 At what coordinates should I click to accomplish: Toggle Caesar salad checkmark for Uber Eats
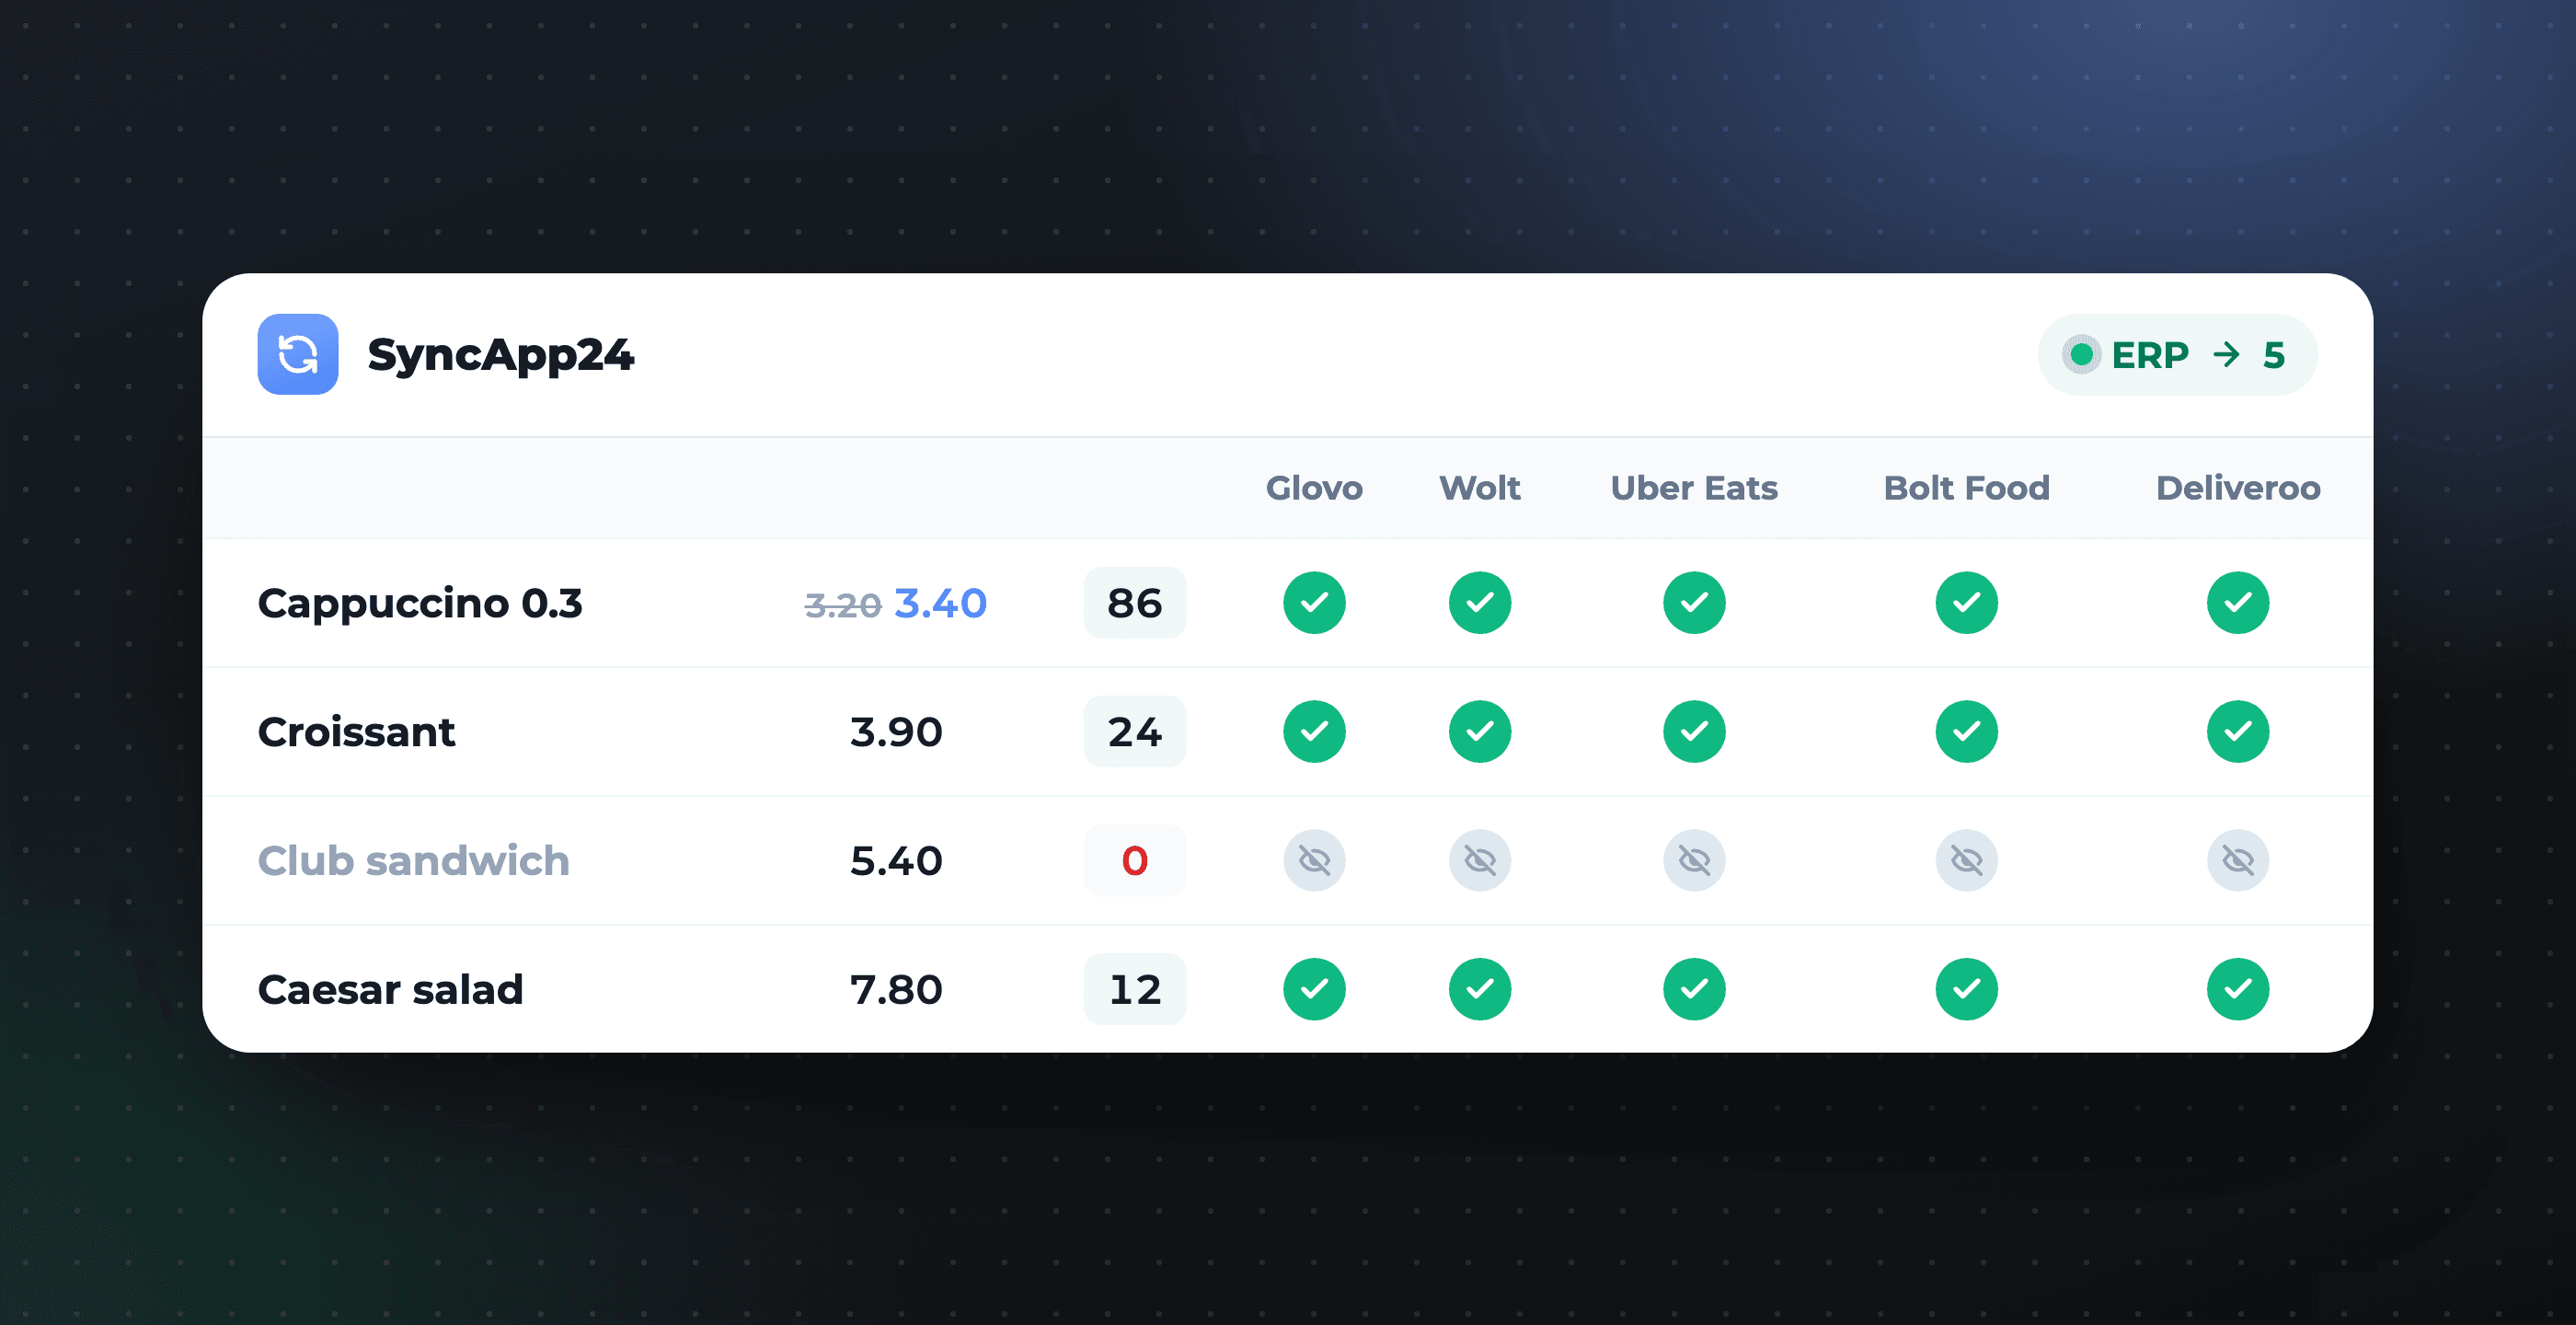coord(1694,989)
